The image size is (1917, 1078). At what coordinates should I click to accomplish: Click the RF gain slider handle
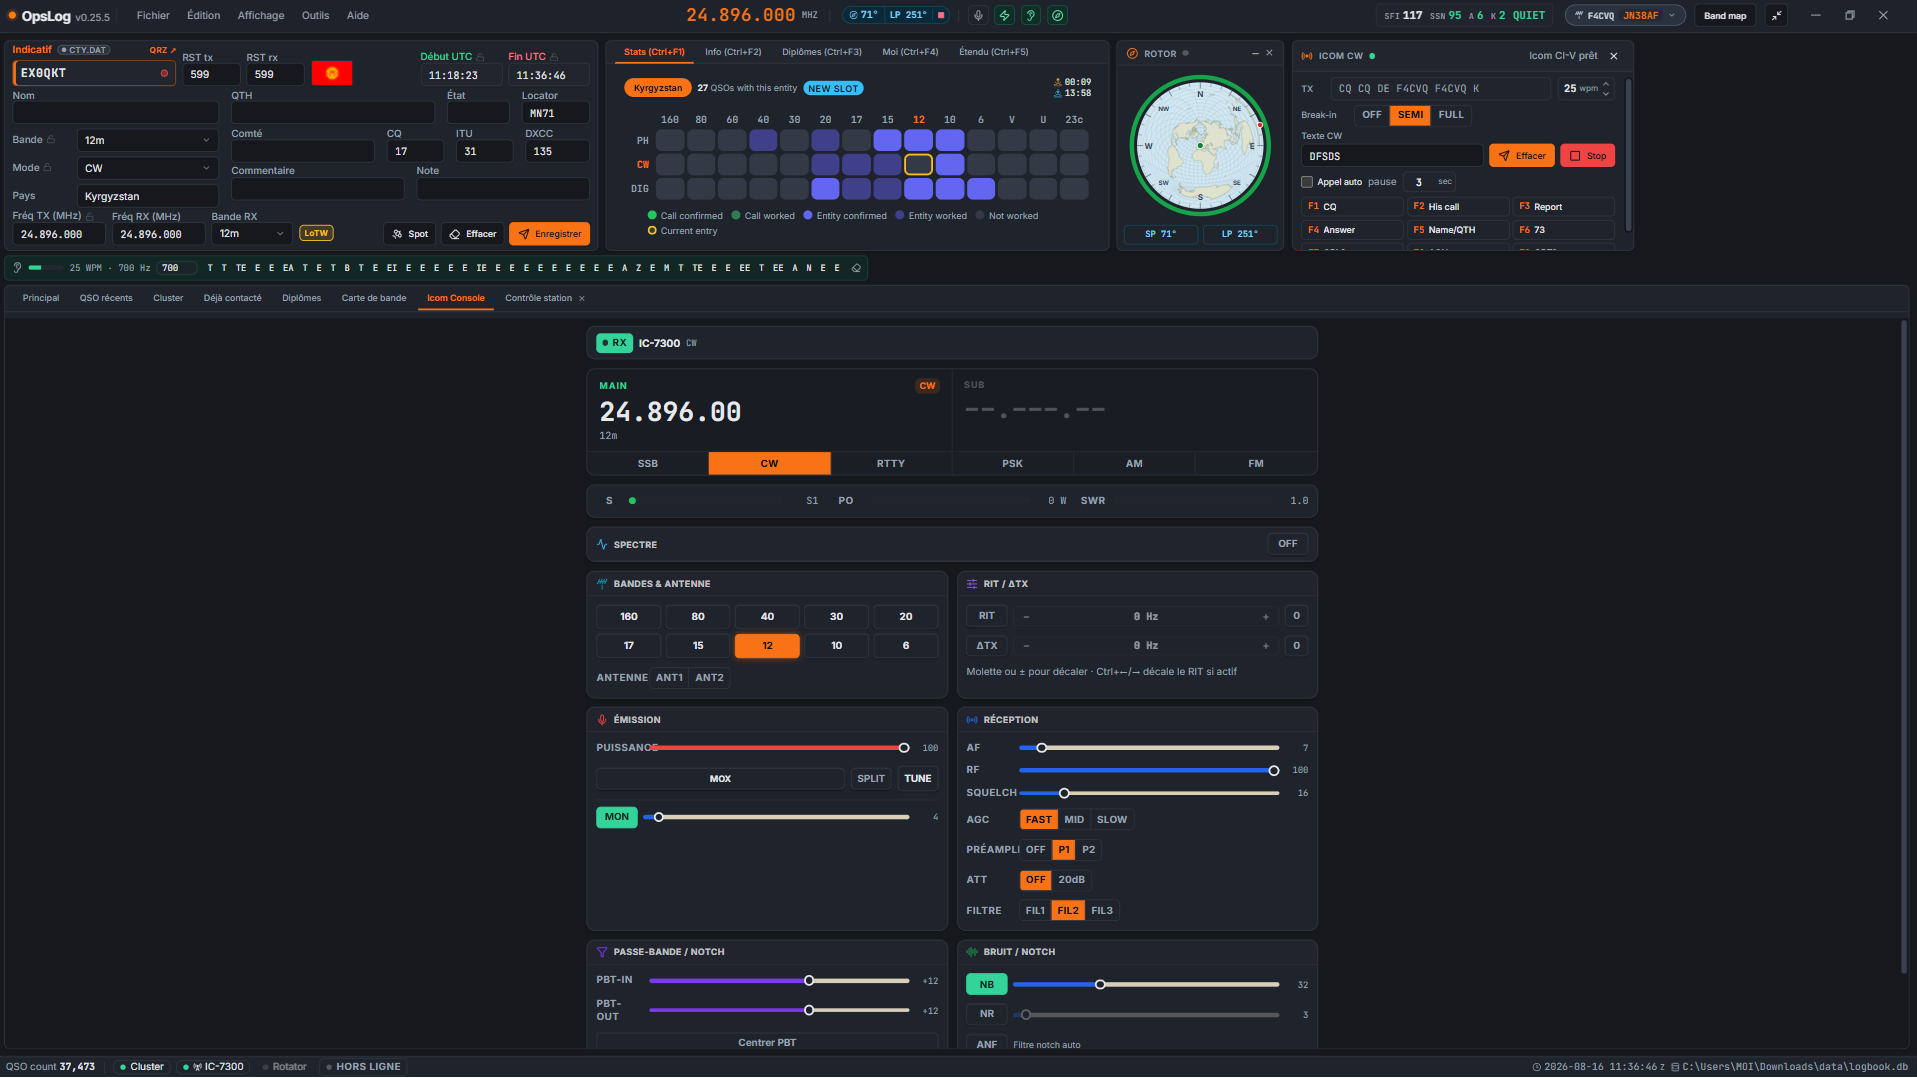coord(1273,771)
